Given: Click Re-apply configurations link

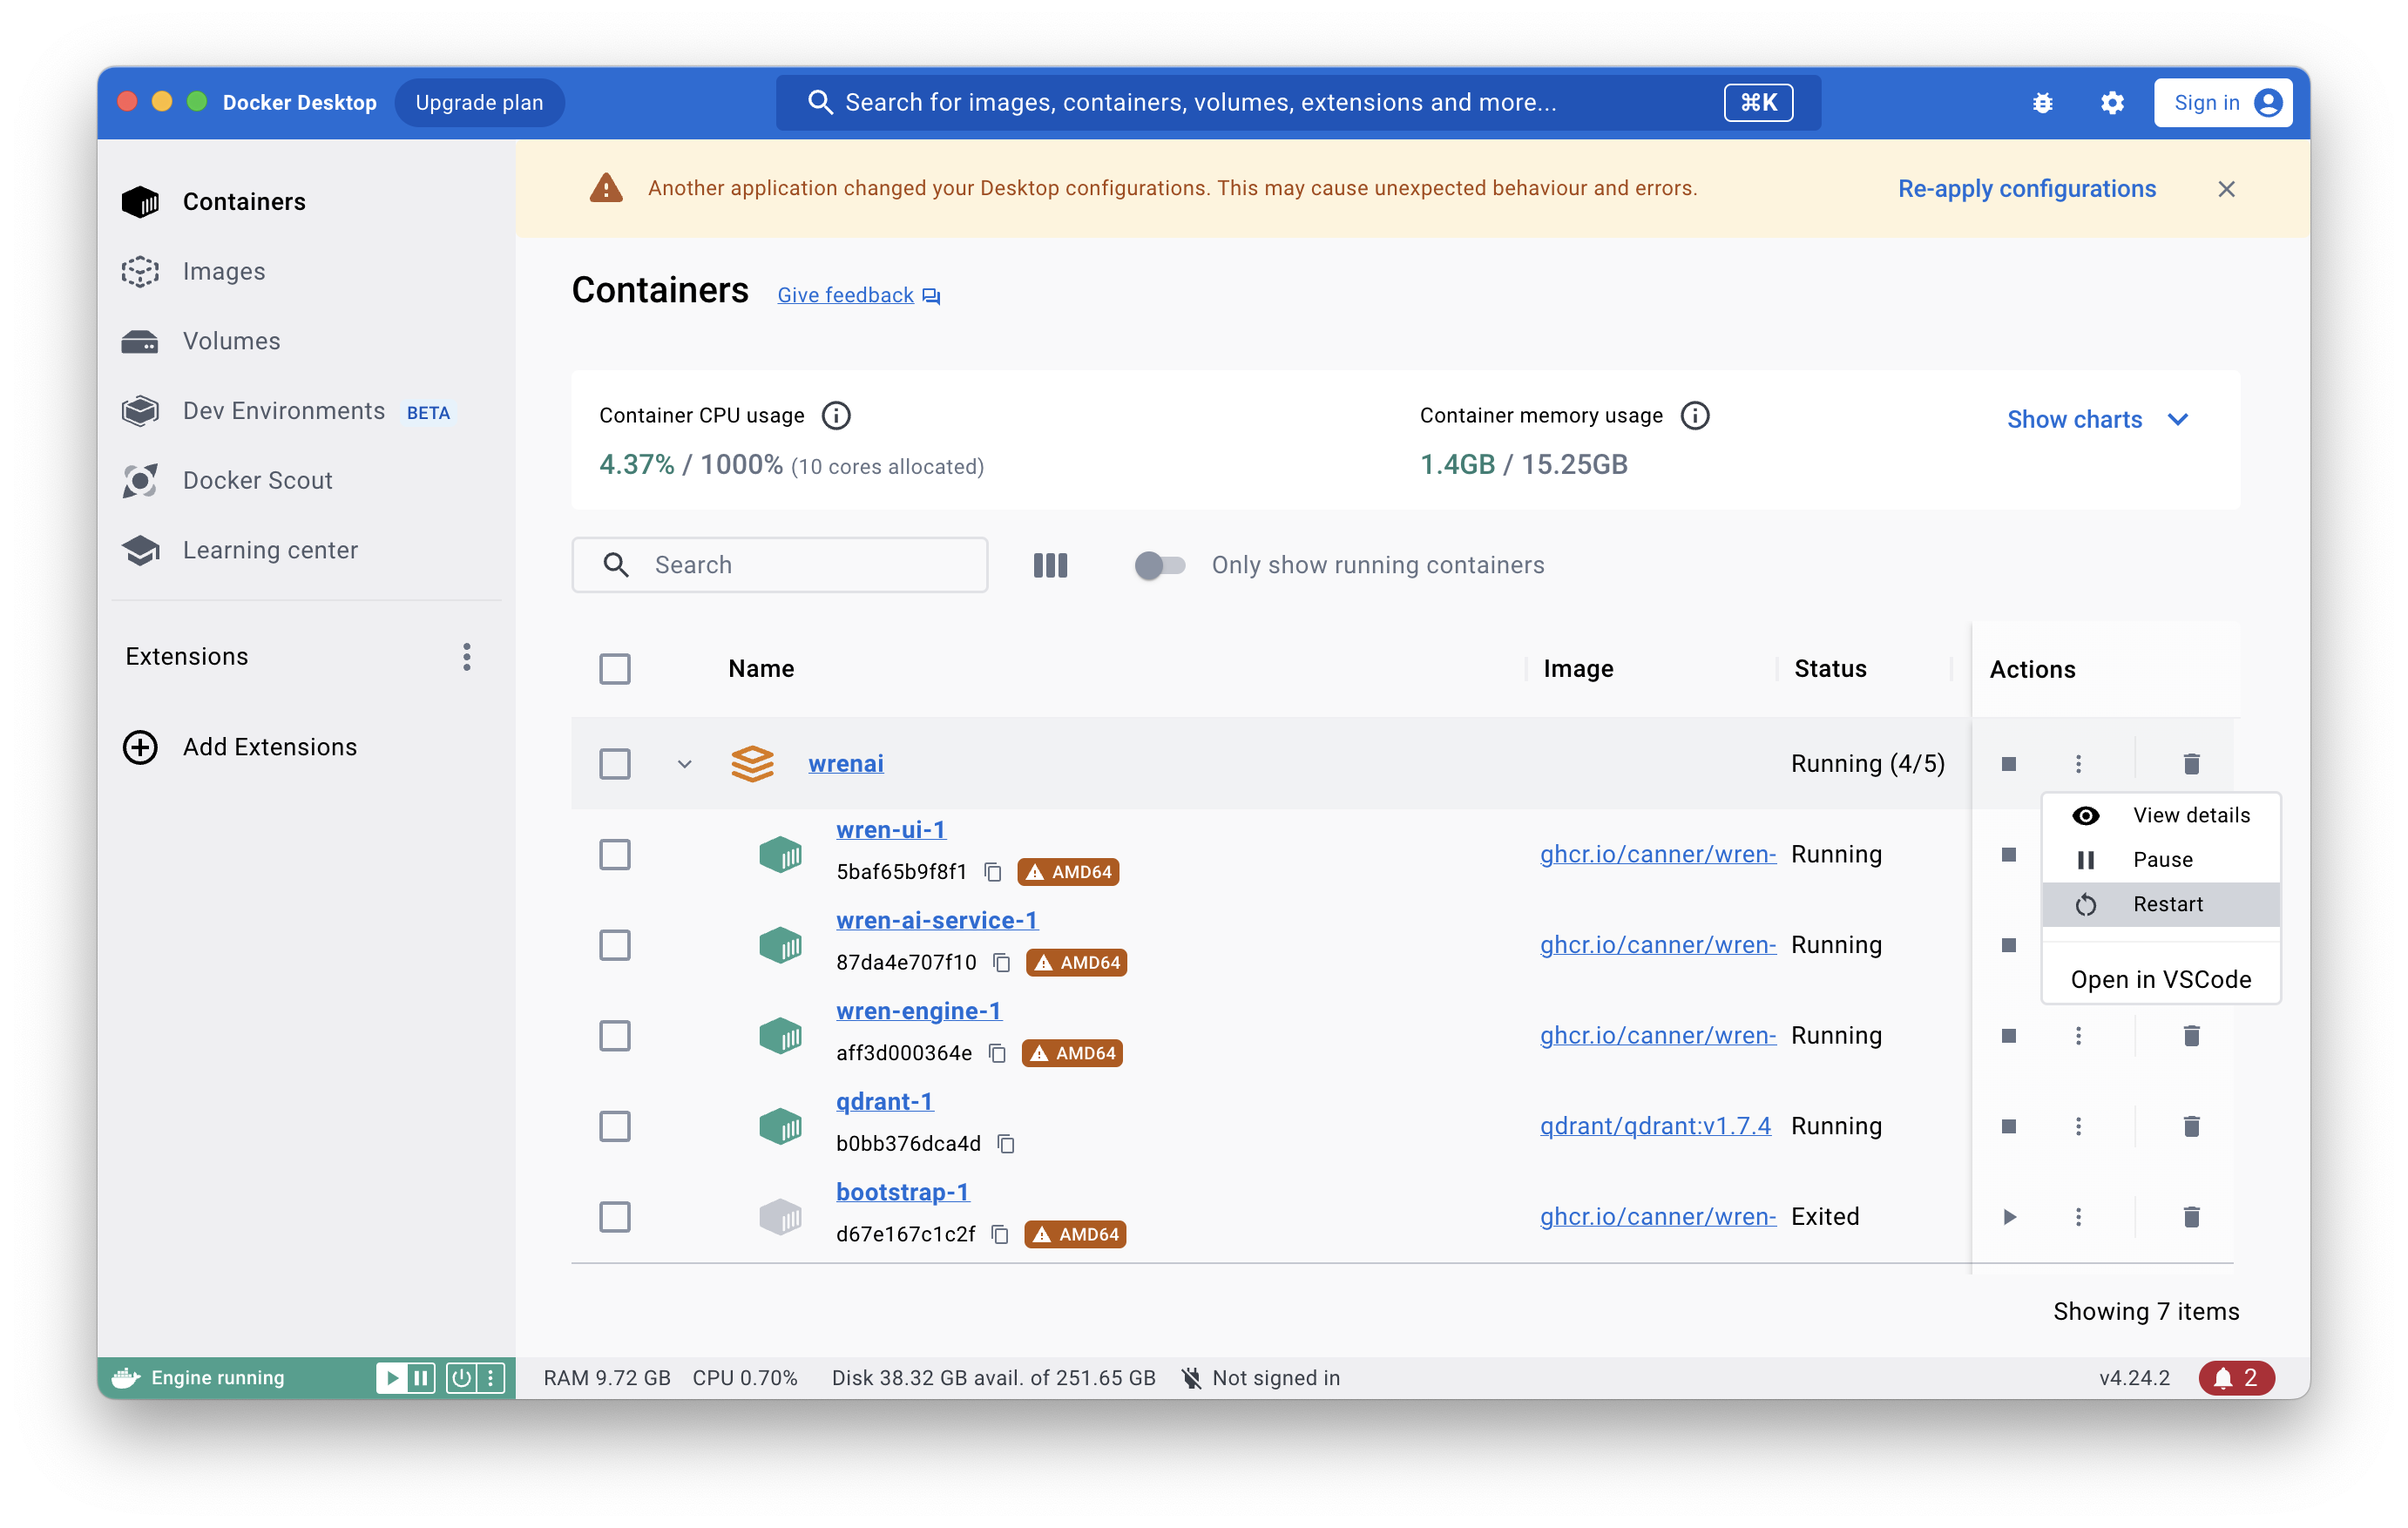Looking at the screenshot, I should 2026,189.
